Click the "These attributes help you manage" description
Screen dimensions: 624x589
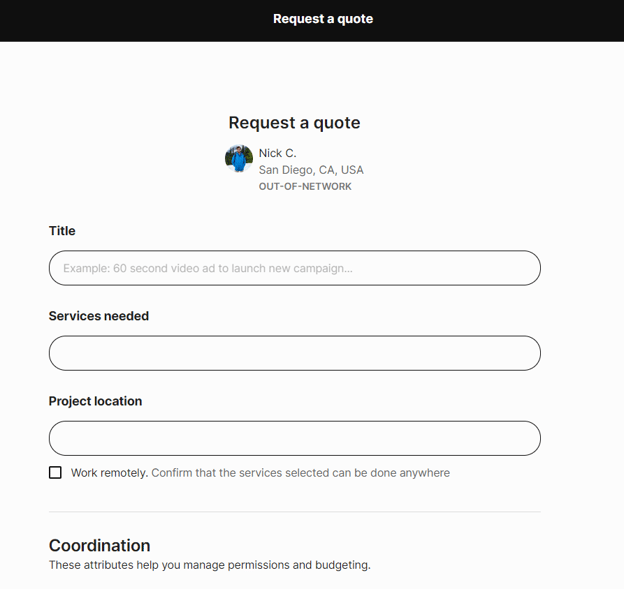[x=210, y=565]
